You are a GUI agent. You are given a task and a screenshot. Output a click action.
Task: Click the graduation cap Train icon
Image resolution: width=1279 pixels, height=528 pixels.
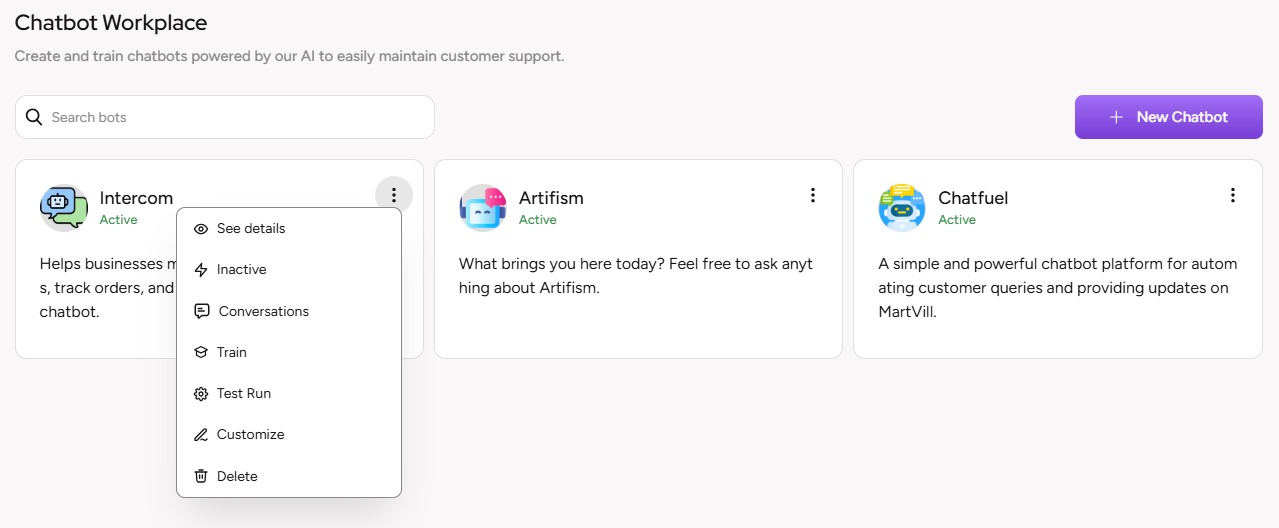tap(201, 353)
